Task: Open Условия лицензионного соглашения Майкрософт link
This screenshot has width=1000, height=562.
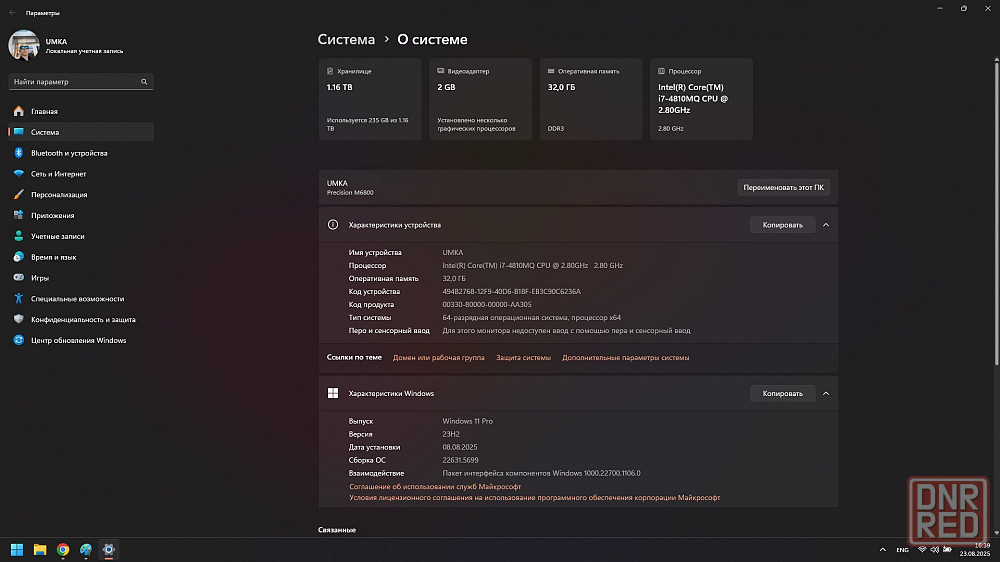Action: tap(534, 498)
